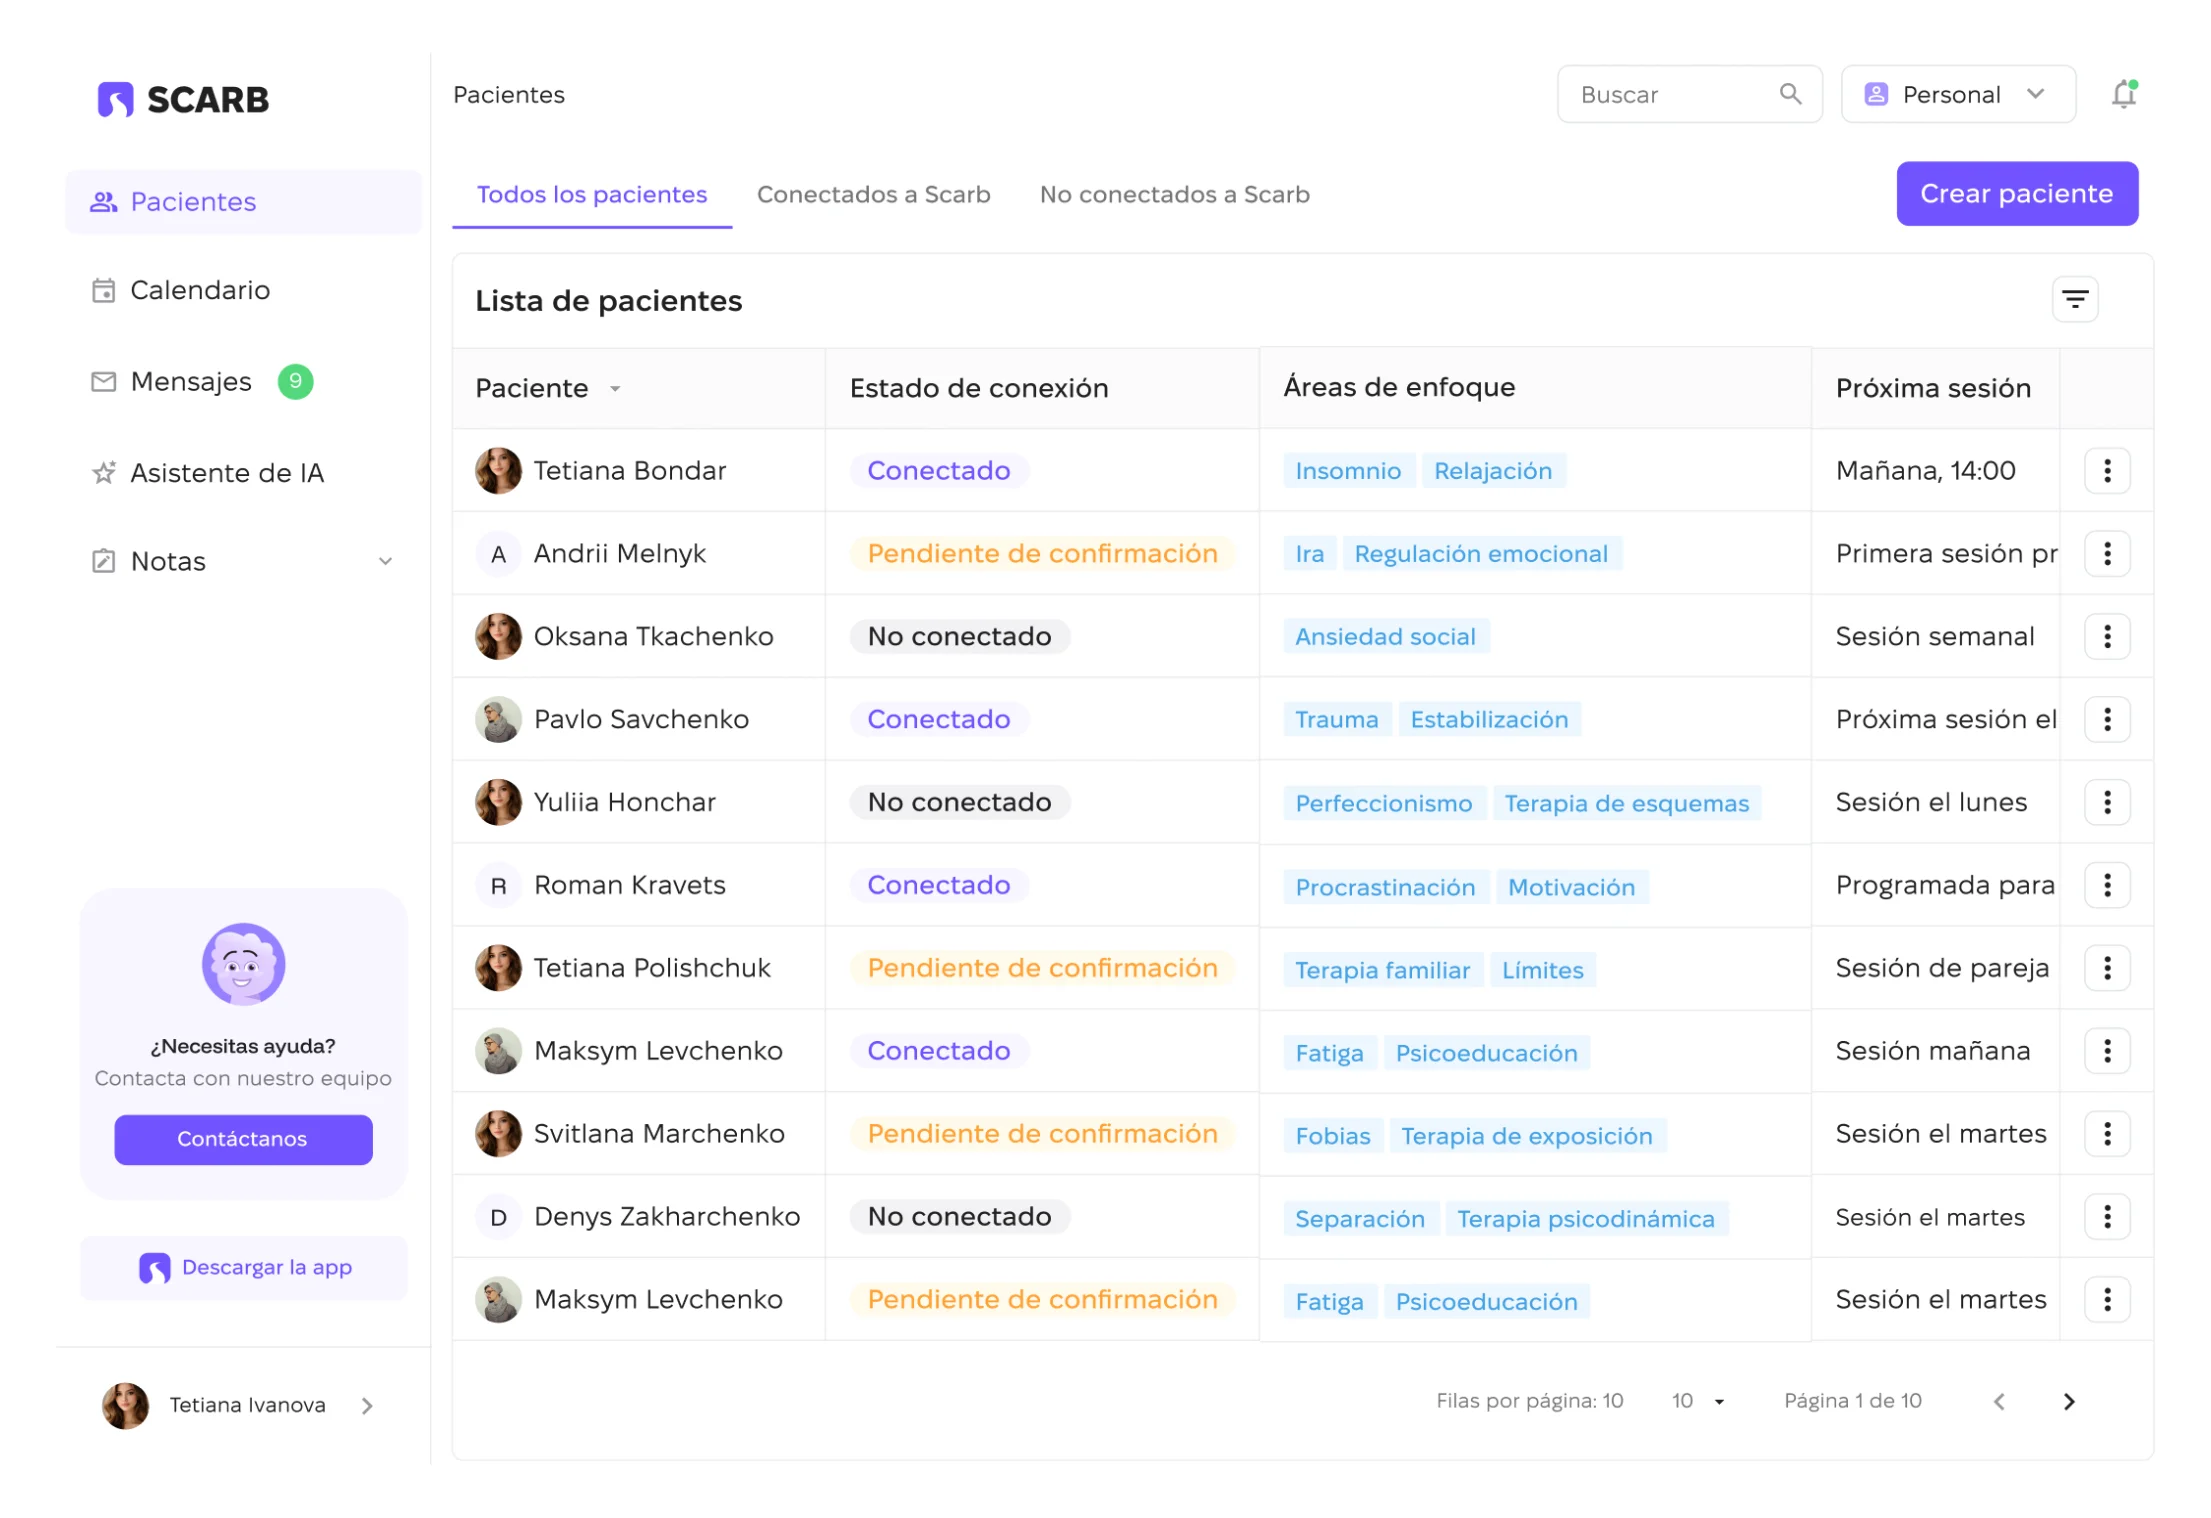Image resolution: width=2211 pixels, height=1518 pixels.
Task: Click the Mensajes unread badge 9
Action: pyautogui.click(x=295, y=381)
